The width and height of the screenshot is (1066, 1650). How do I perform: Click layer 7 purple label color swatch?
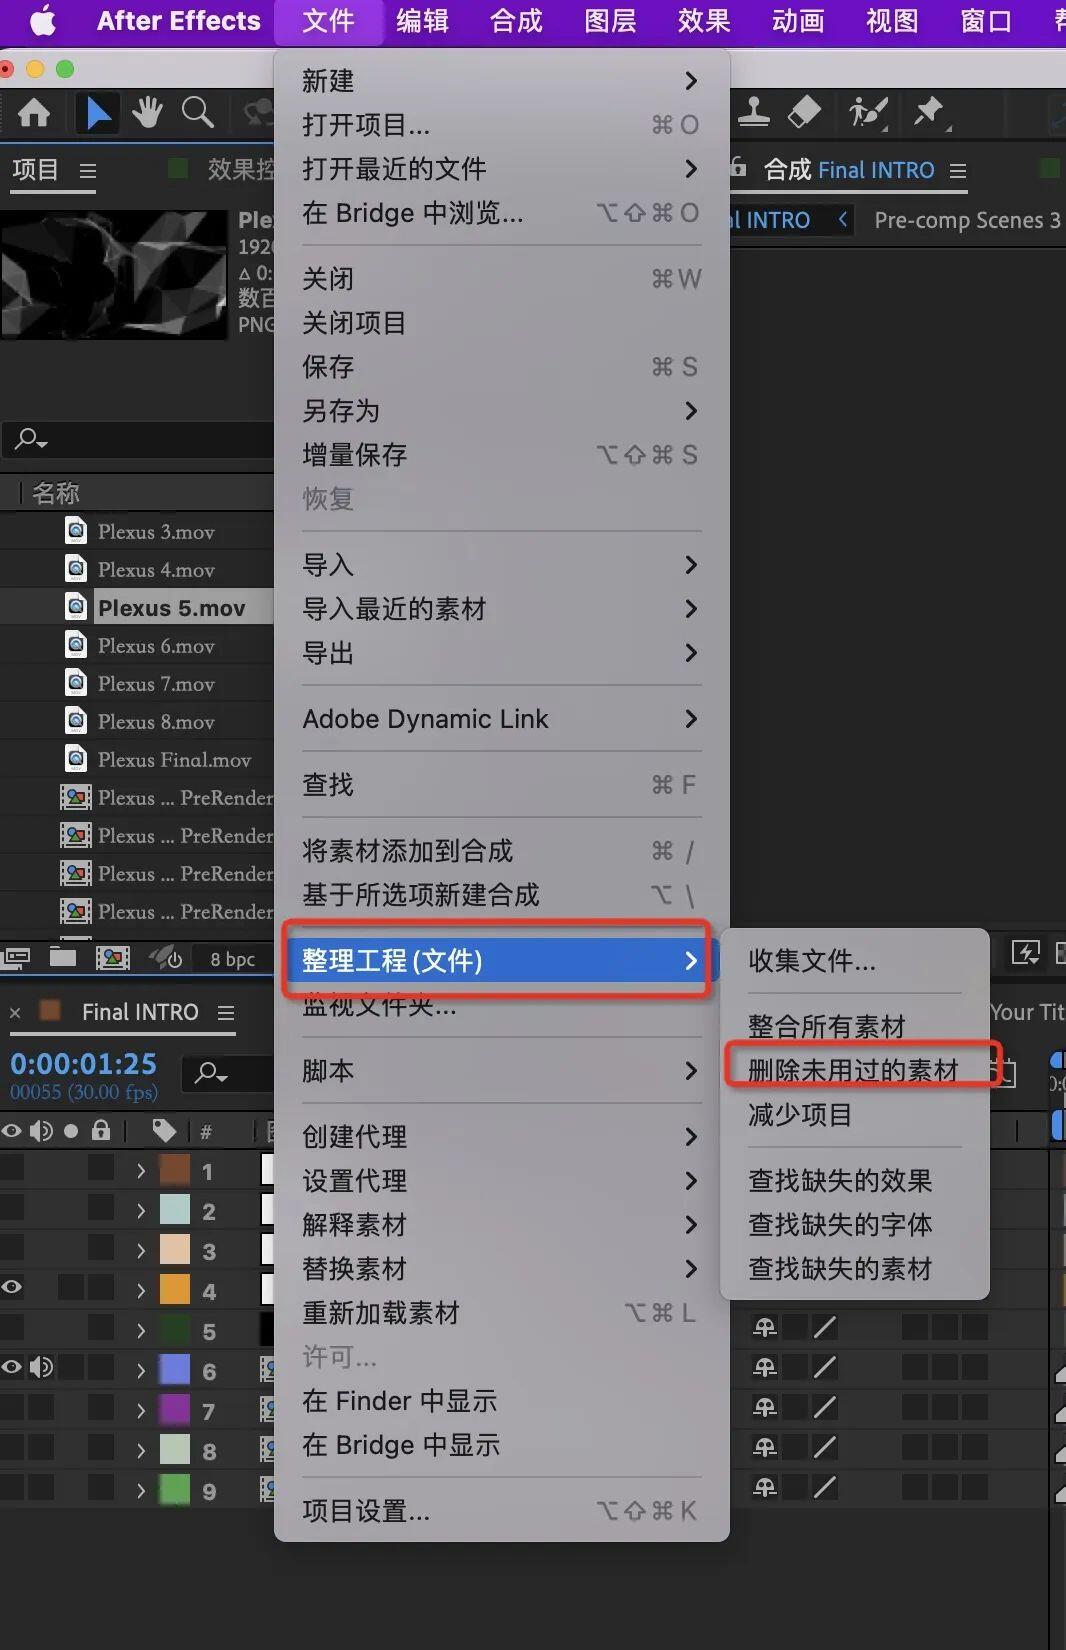[x=175, y=1409]
